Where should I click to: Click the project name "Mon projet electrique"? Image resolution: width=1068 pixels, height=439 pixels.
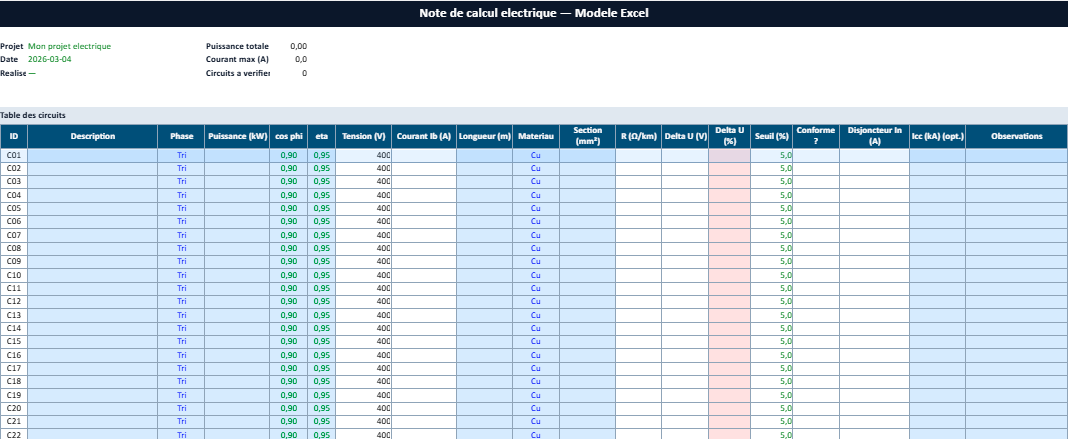(x=69, y=46)
